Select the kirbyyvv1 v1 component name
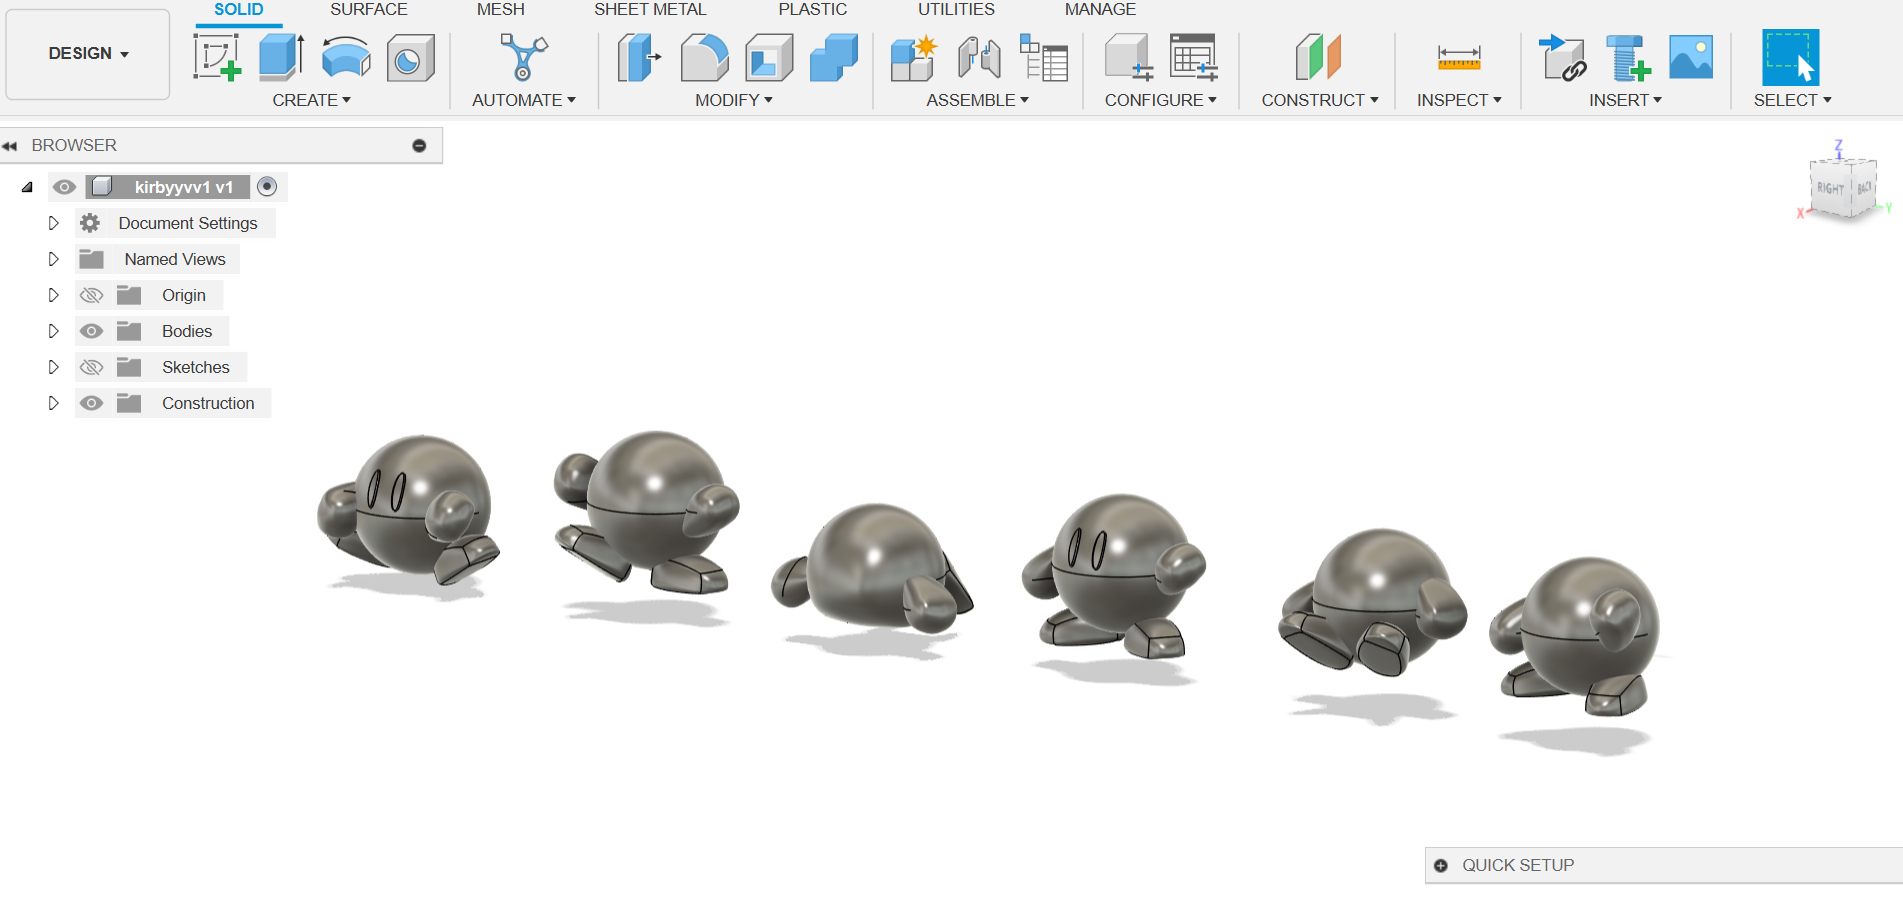1903x918 pixels. pyautogui.click(x=184, y=187)
